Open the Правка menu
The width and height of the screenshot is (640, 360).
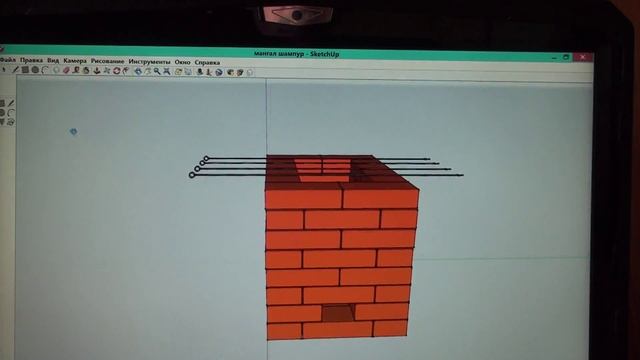[31, 60]
